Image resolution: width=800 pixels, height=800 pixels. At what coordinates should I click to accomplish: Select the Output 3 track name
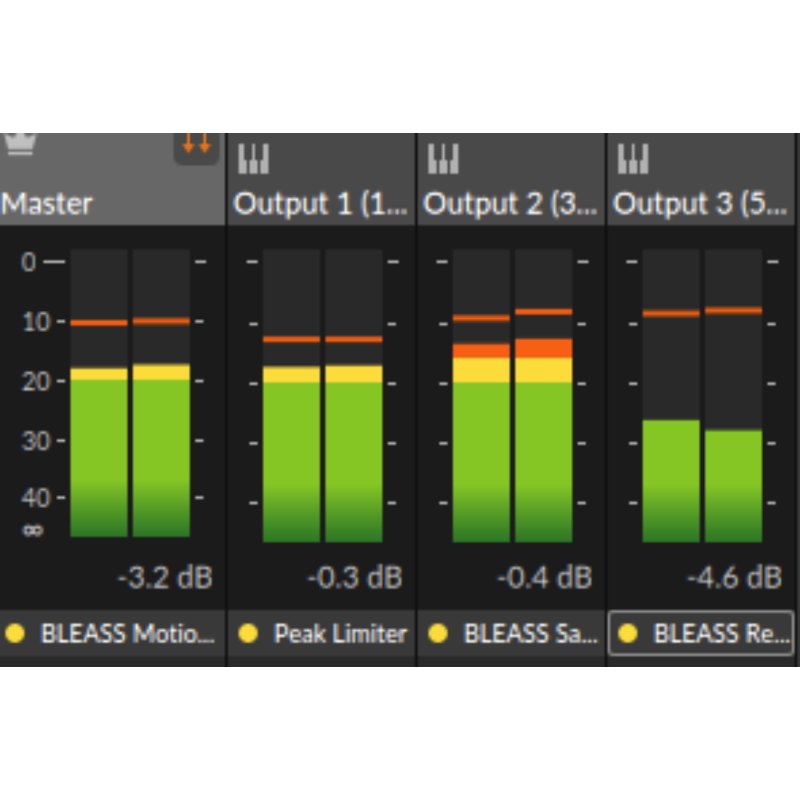coord(700,204)
